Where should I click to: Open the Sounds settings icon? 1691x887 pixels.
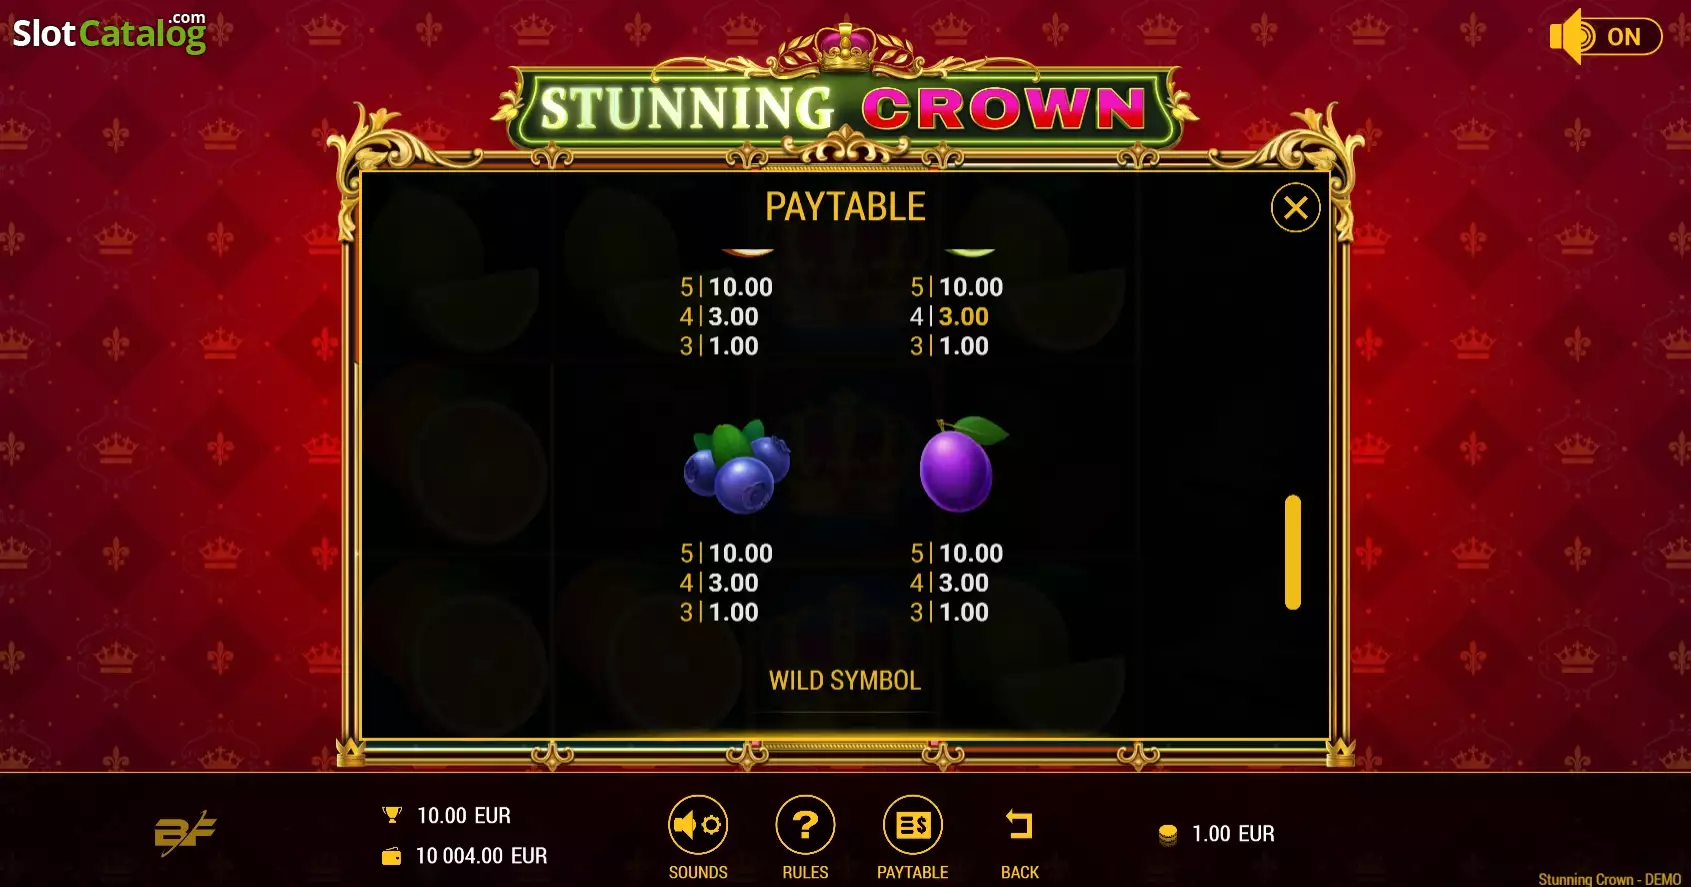698,826
